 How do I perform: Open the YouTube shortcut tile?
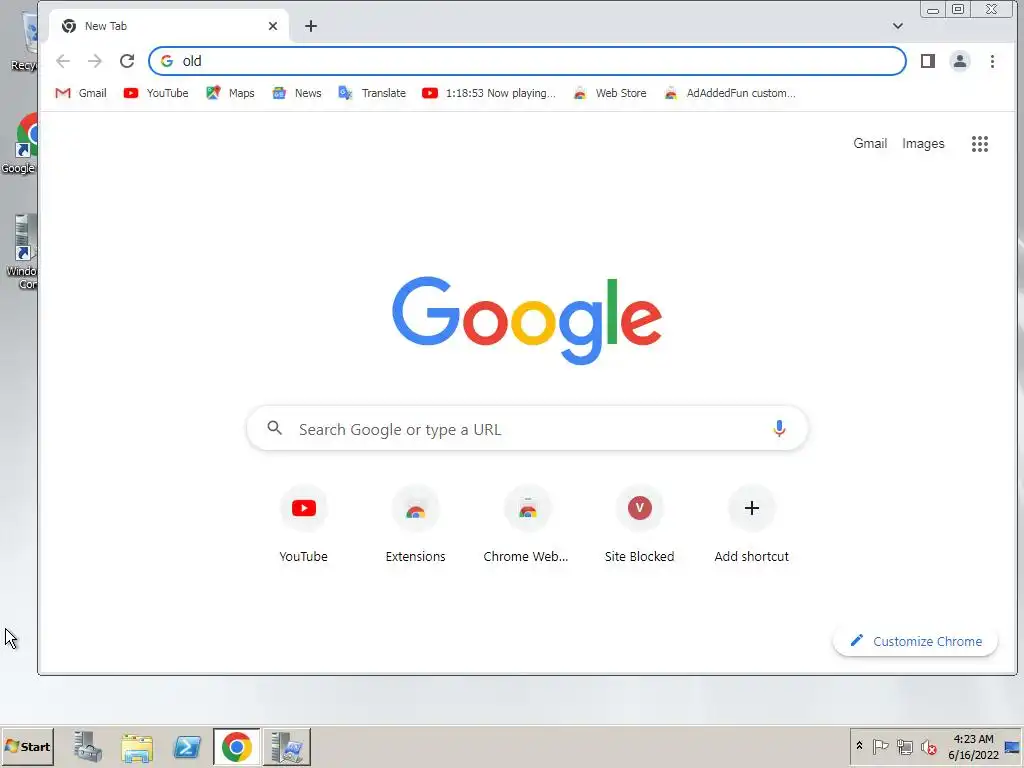304,524
